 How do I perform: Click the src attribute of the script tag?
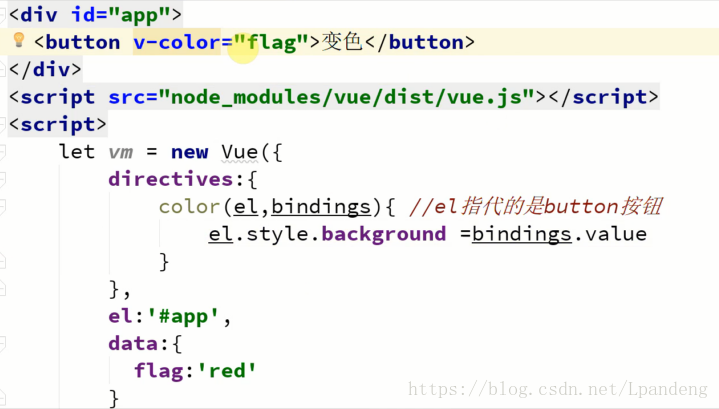tap(127, 97)
